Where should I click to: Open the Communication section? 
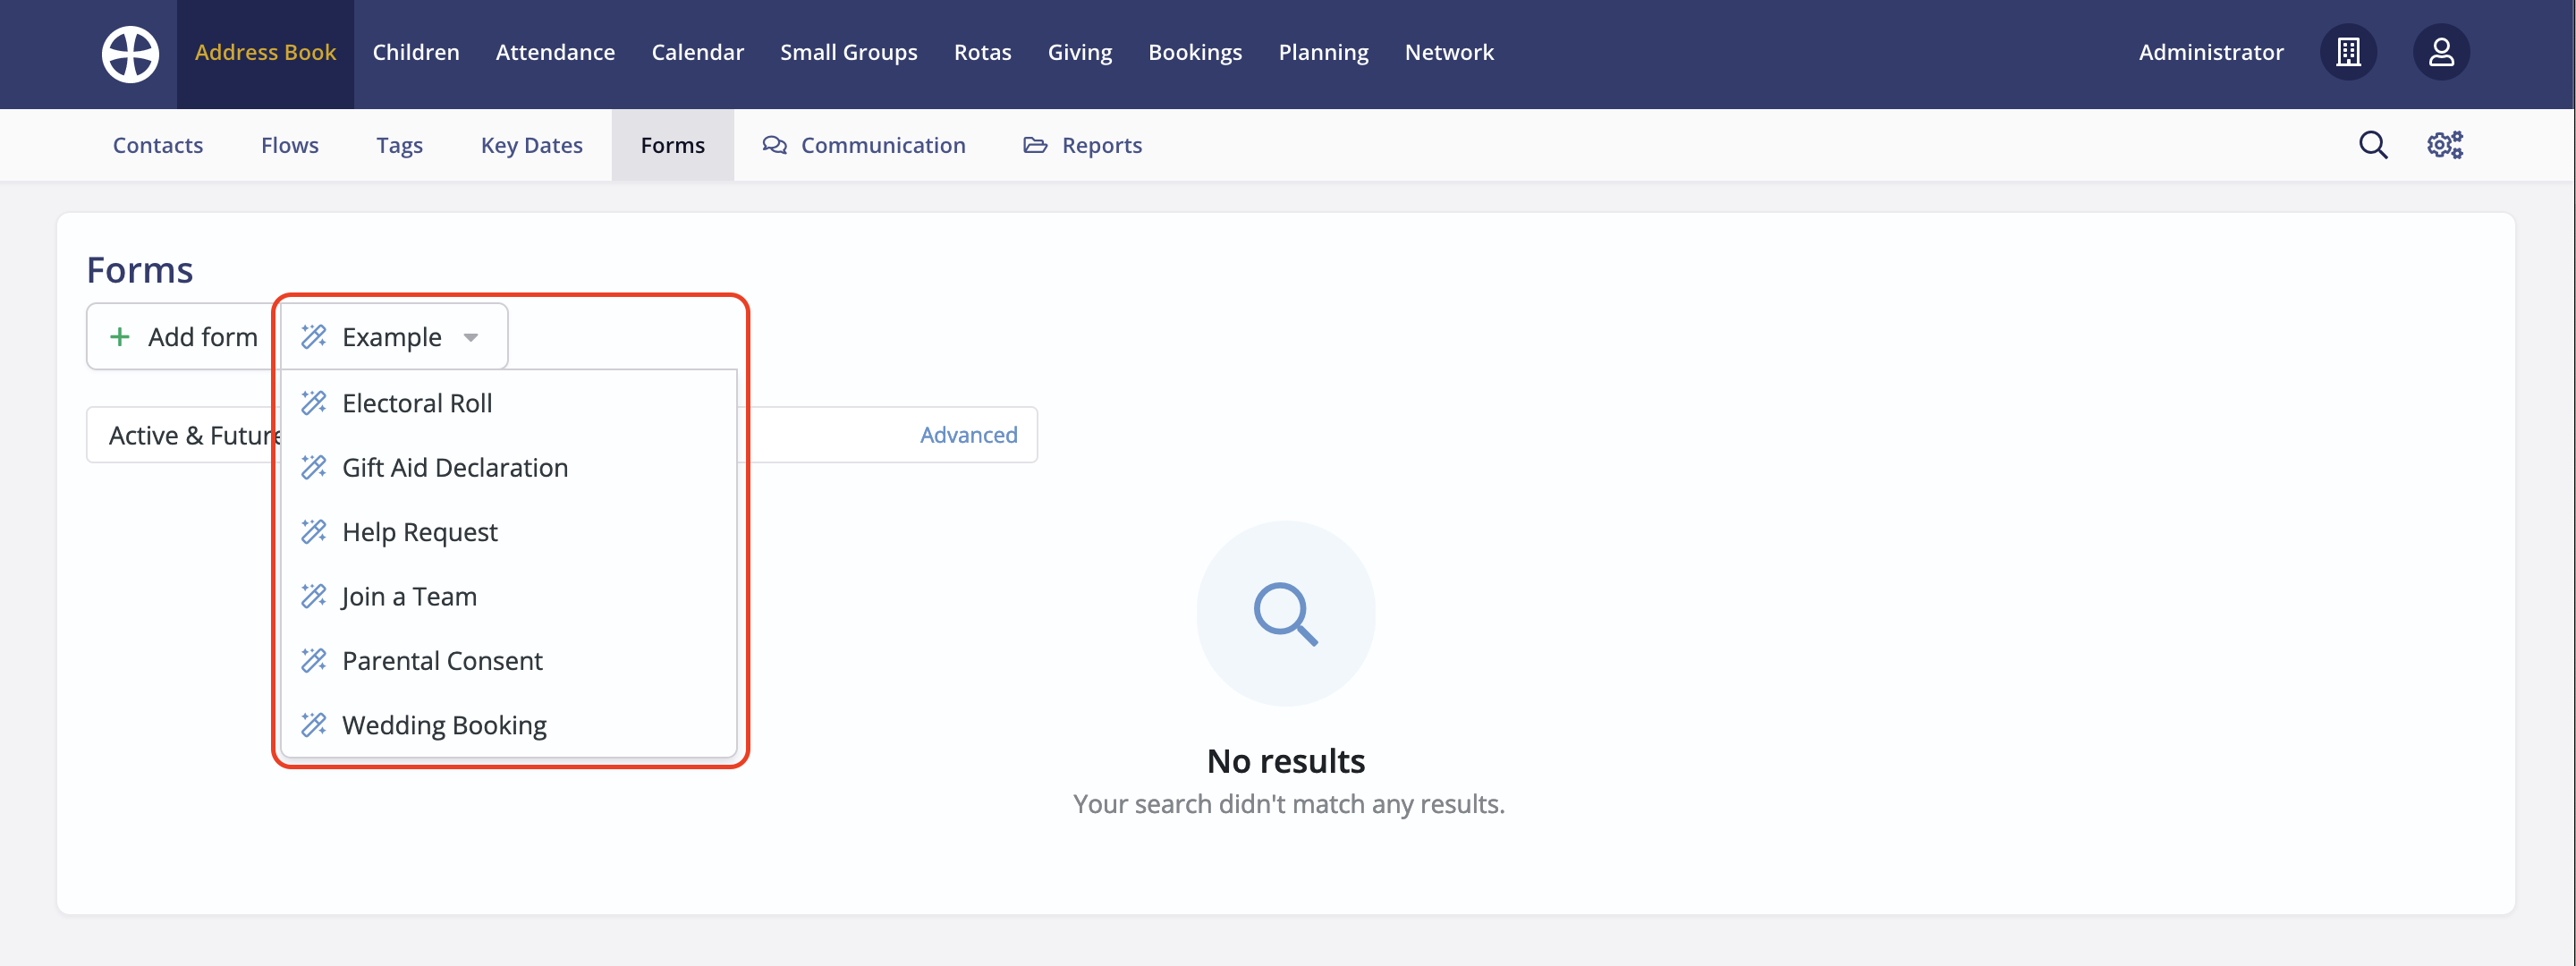coord(864,145)
